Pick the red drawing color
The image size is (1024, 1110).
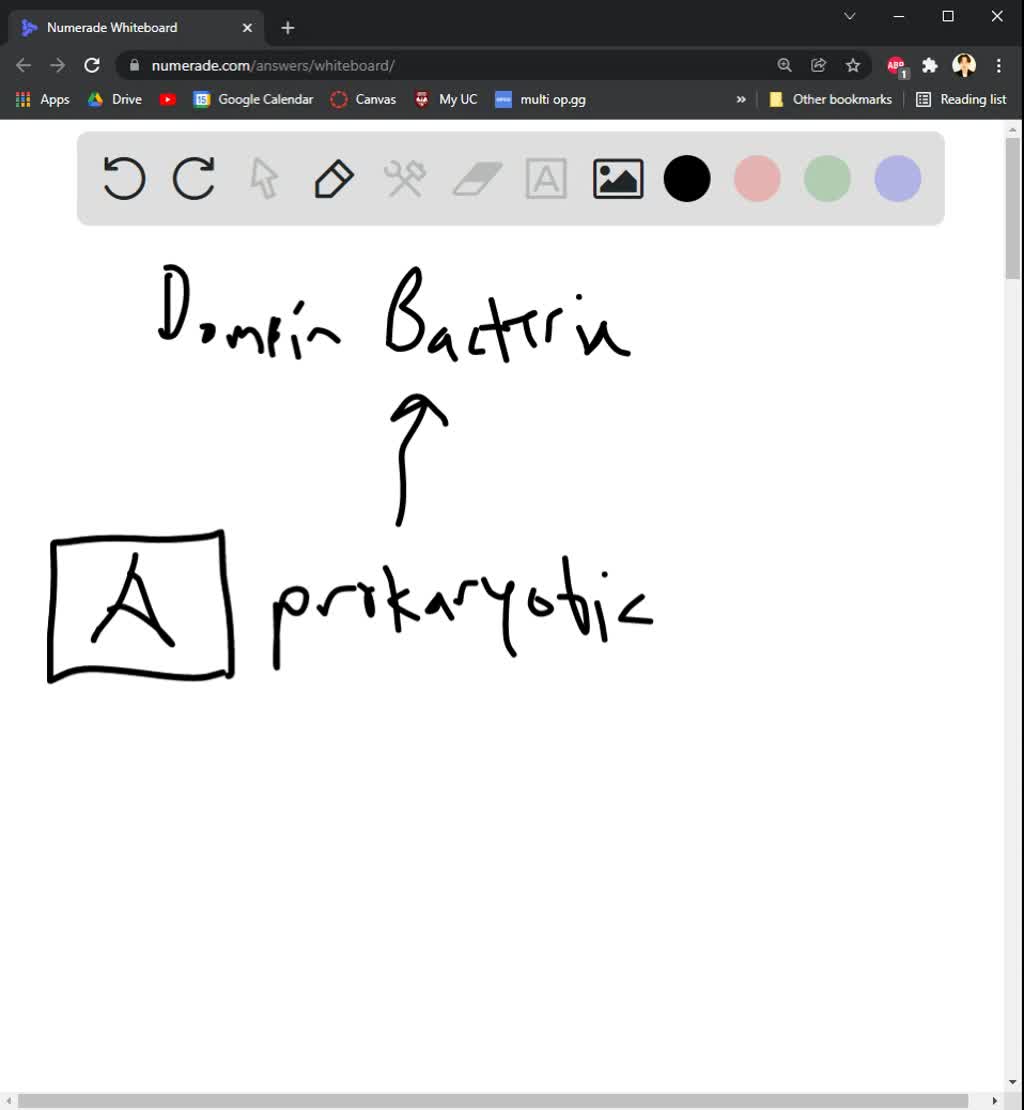757,178
